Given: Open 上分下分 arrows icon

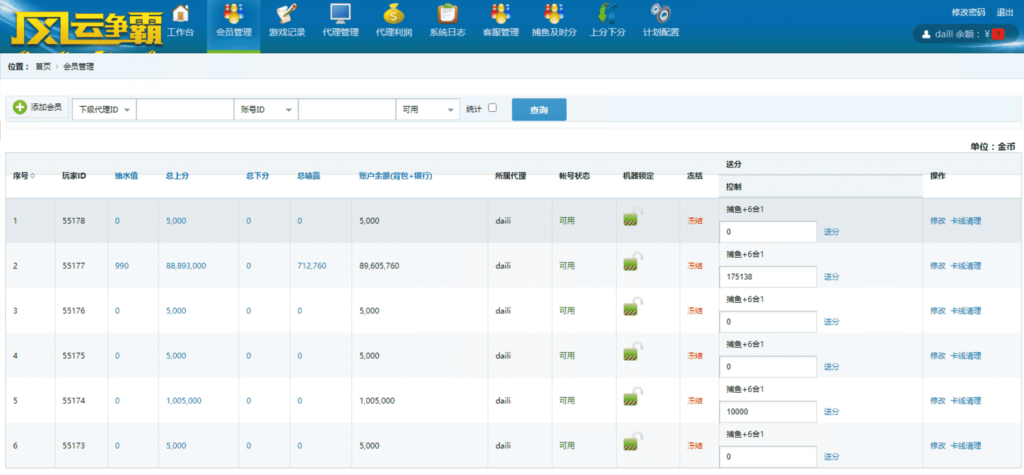Looking at the screenshot, I should 607,14.
